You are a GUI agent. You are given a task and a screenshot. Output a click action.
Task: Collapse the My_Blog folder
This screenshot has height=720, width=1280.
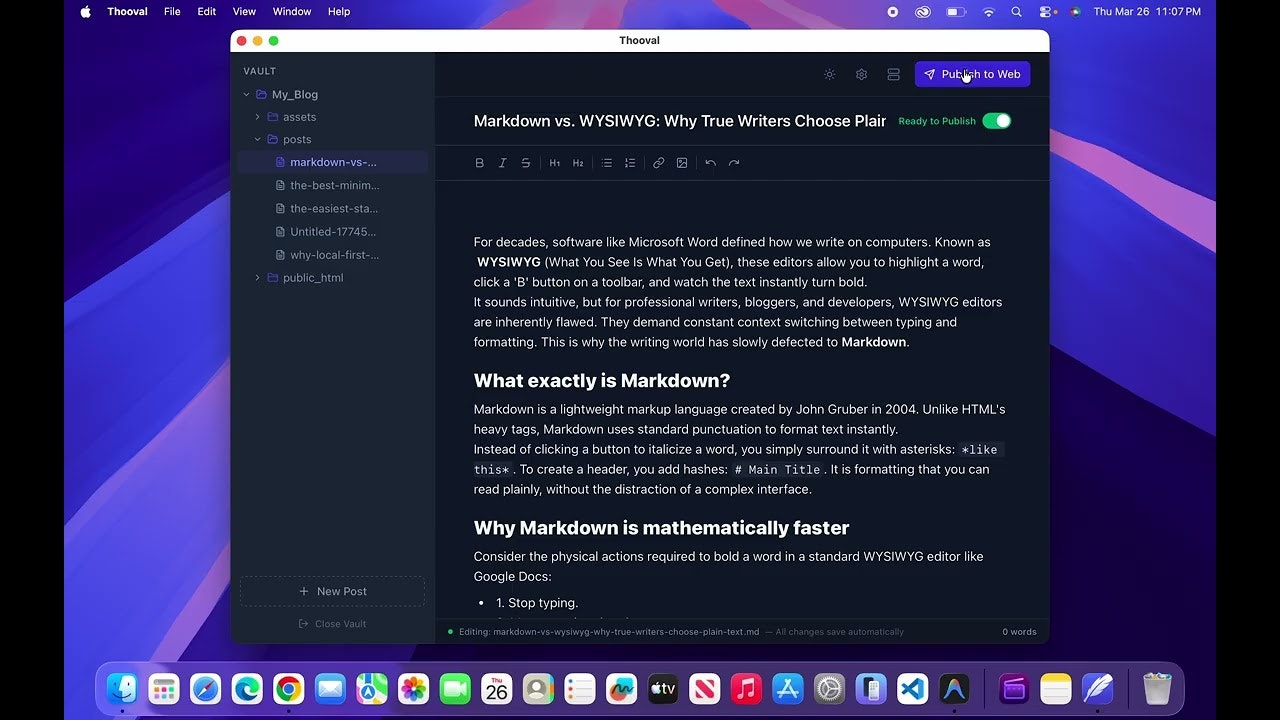click(246, 95)
